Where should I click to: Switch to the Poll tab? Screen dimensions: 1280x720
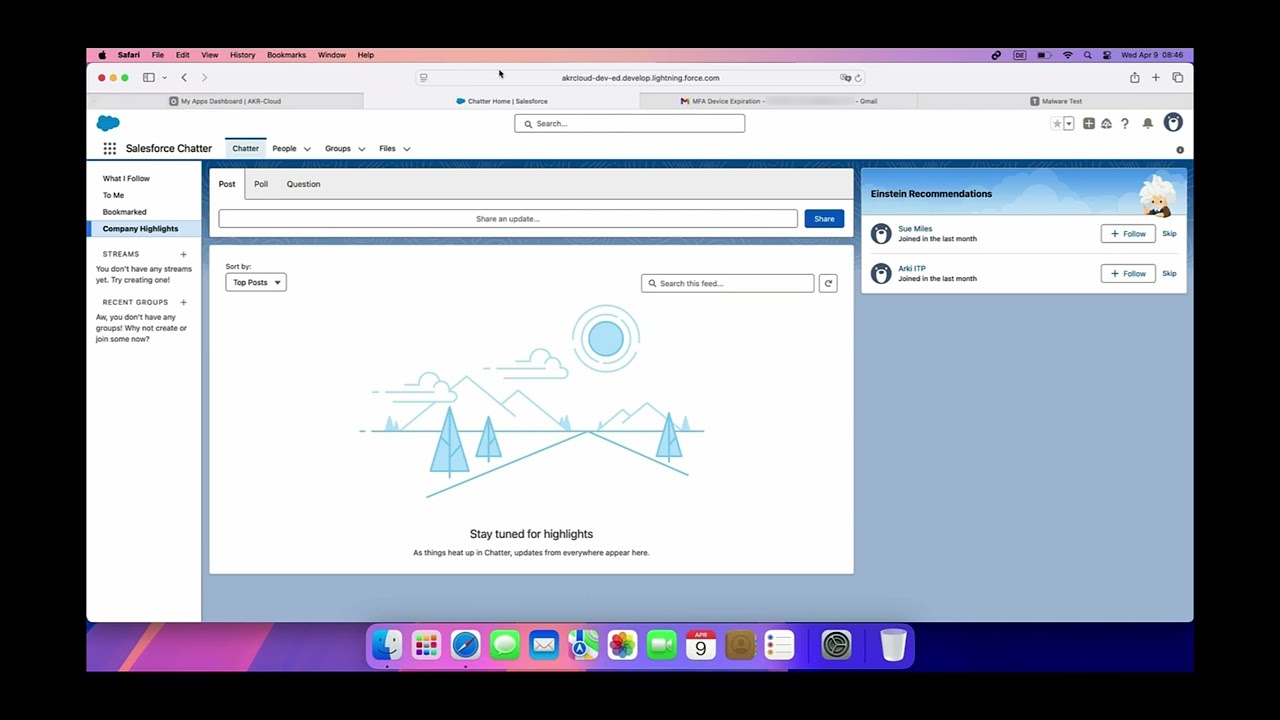point(261,184)
